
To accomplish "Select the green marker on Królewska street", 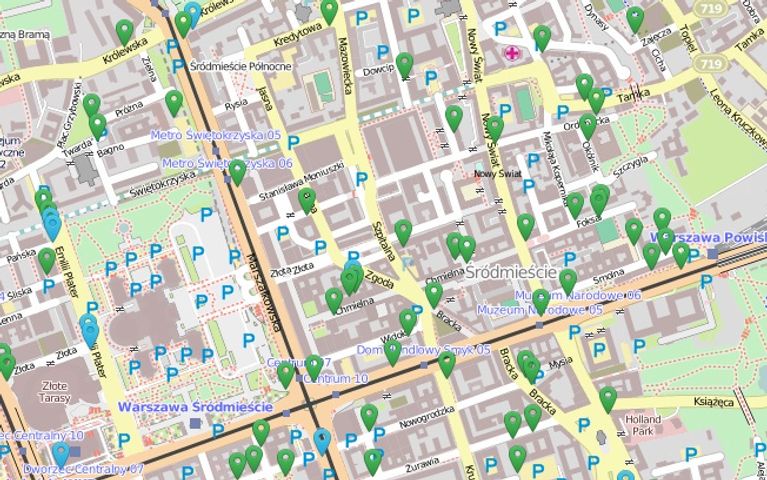I will (x=125, y=32).
